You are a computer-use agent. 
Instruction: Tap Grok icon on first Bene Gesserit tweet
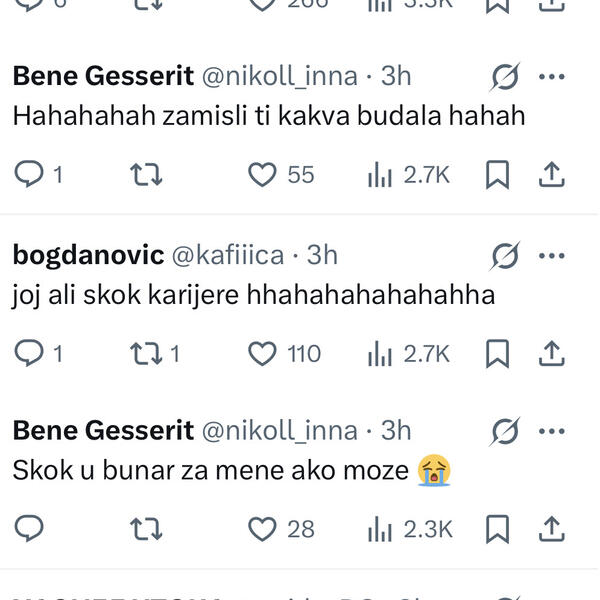505,77
